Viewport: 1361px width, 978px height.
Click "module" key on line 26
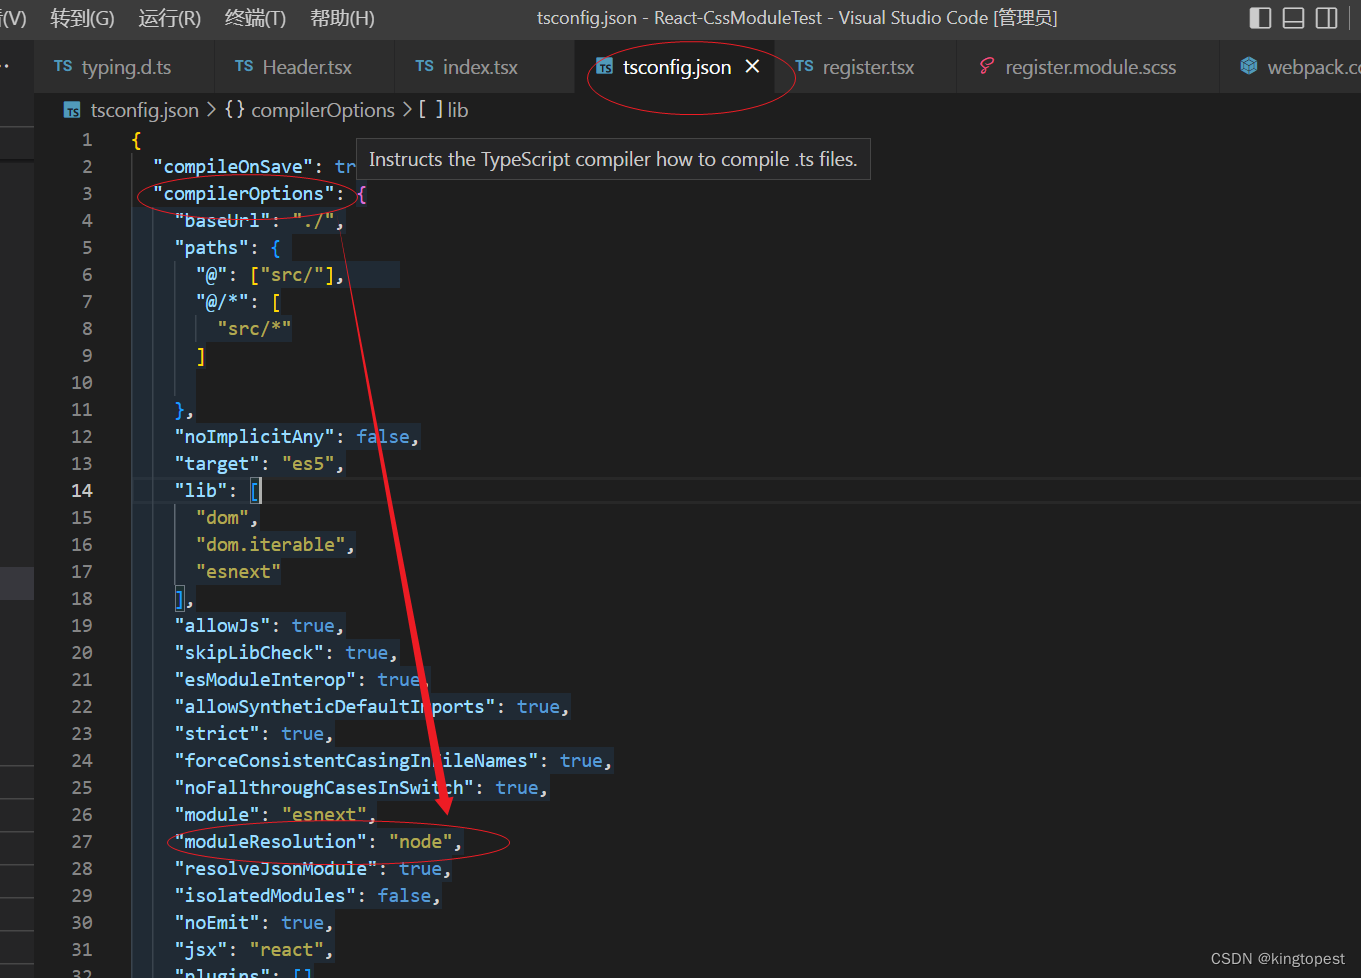tap(217, 814)
